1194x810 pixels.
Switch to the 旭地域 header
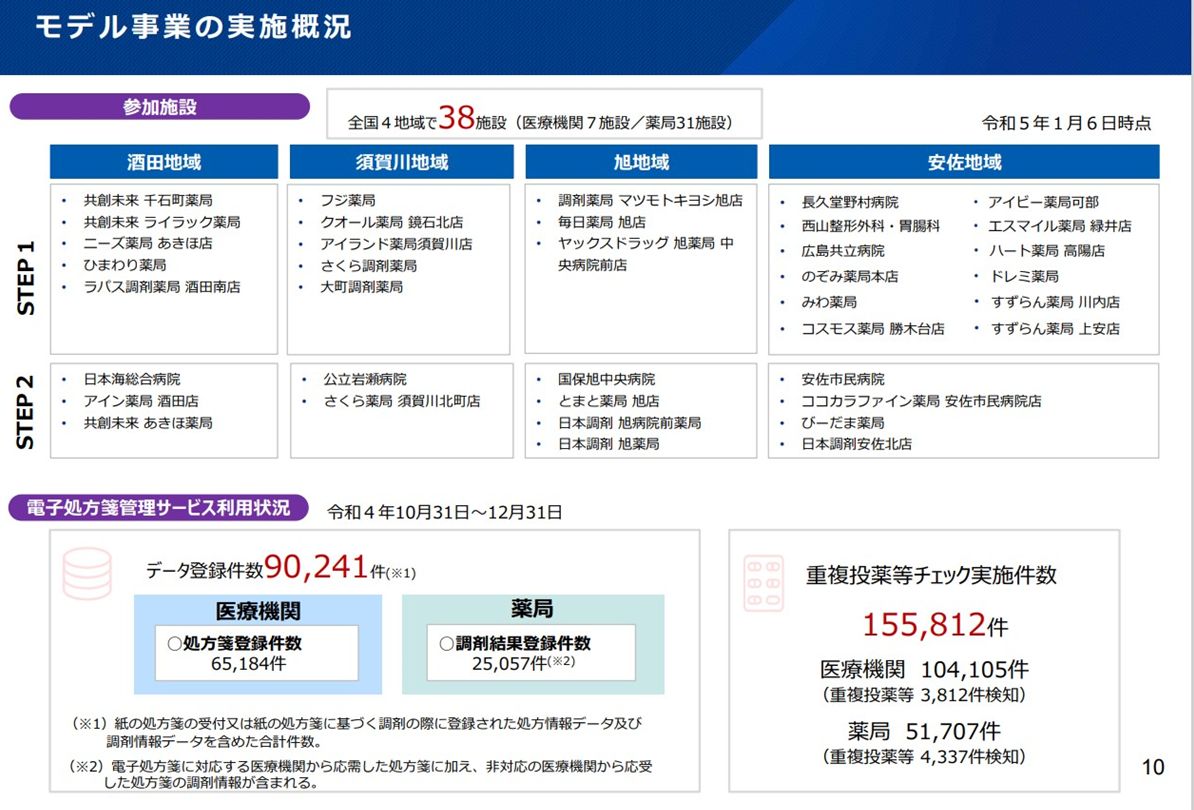click(x=641, y=162)
